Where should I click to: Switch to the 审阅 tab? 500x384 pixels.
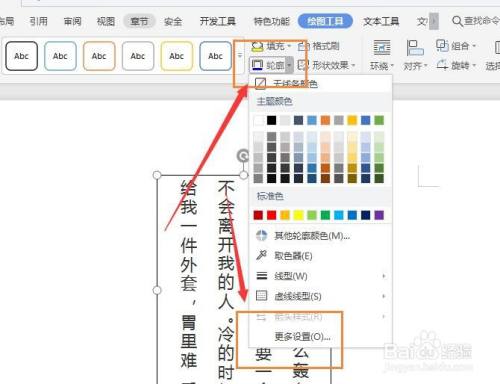coord(72,22)
